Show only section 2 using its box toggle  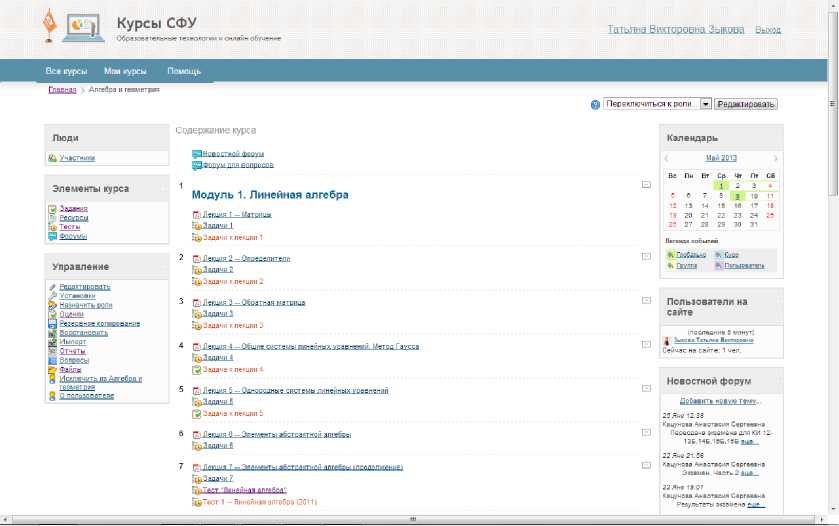tap(646, 256)
